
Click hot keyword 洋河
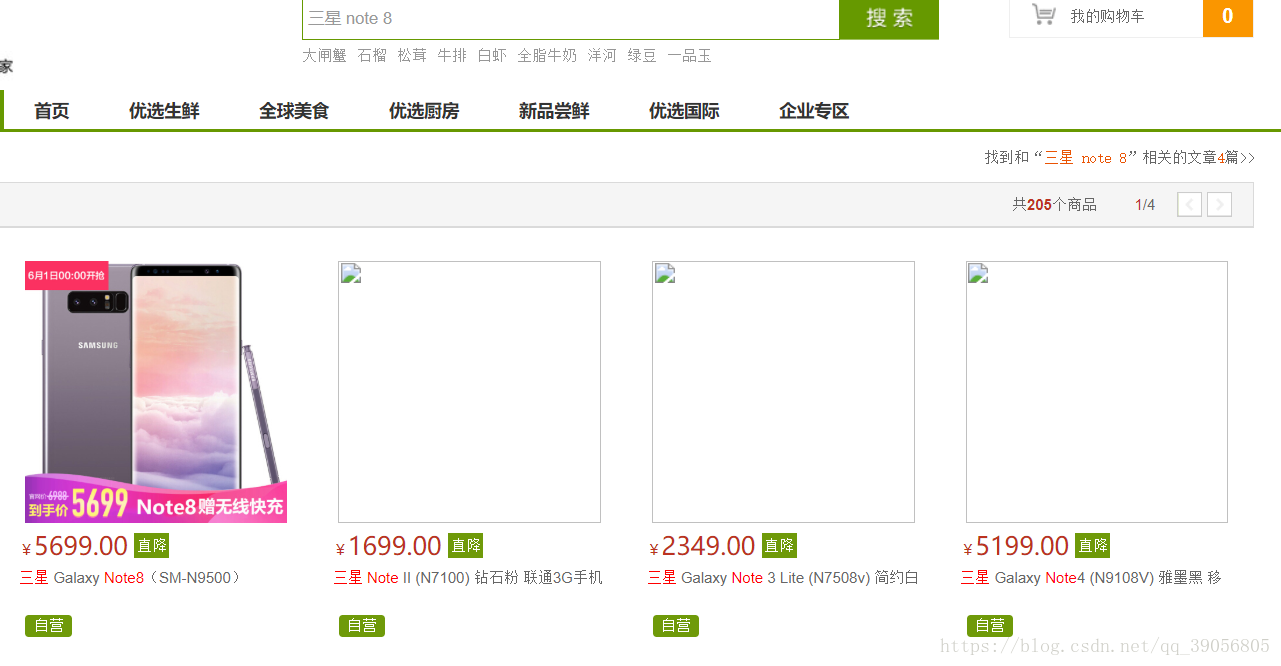pos(602,56)
